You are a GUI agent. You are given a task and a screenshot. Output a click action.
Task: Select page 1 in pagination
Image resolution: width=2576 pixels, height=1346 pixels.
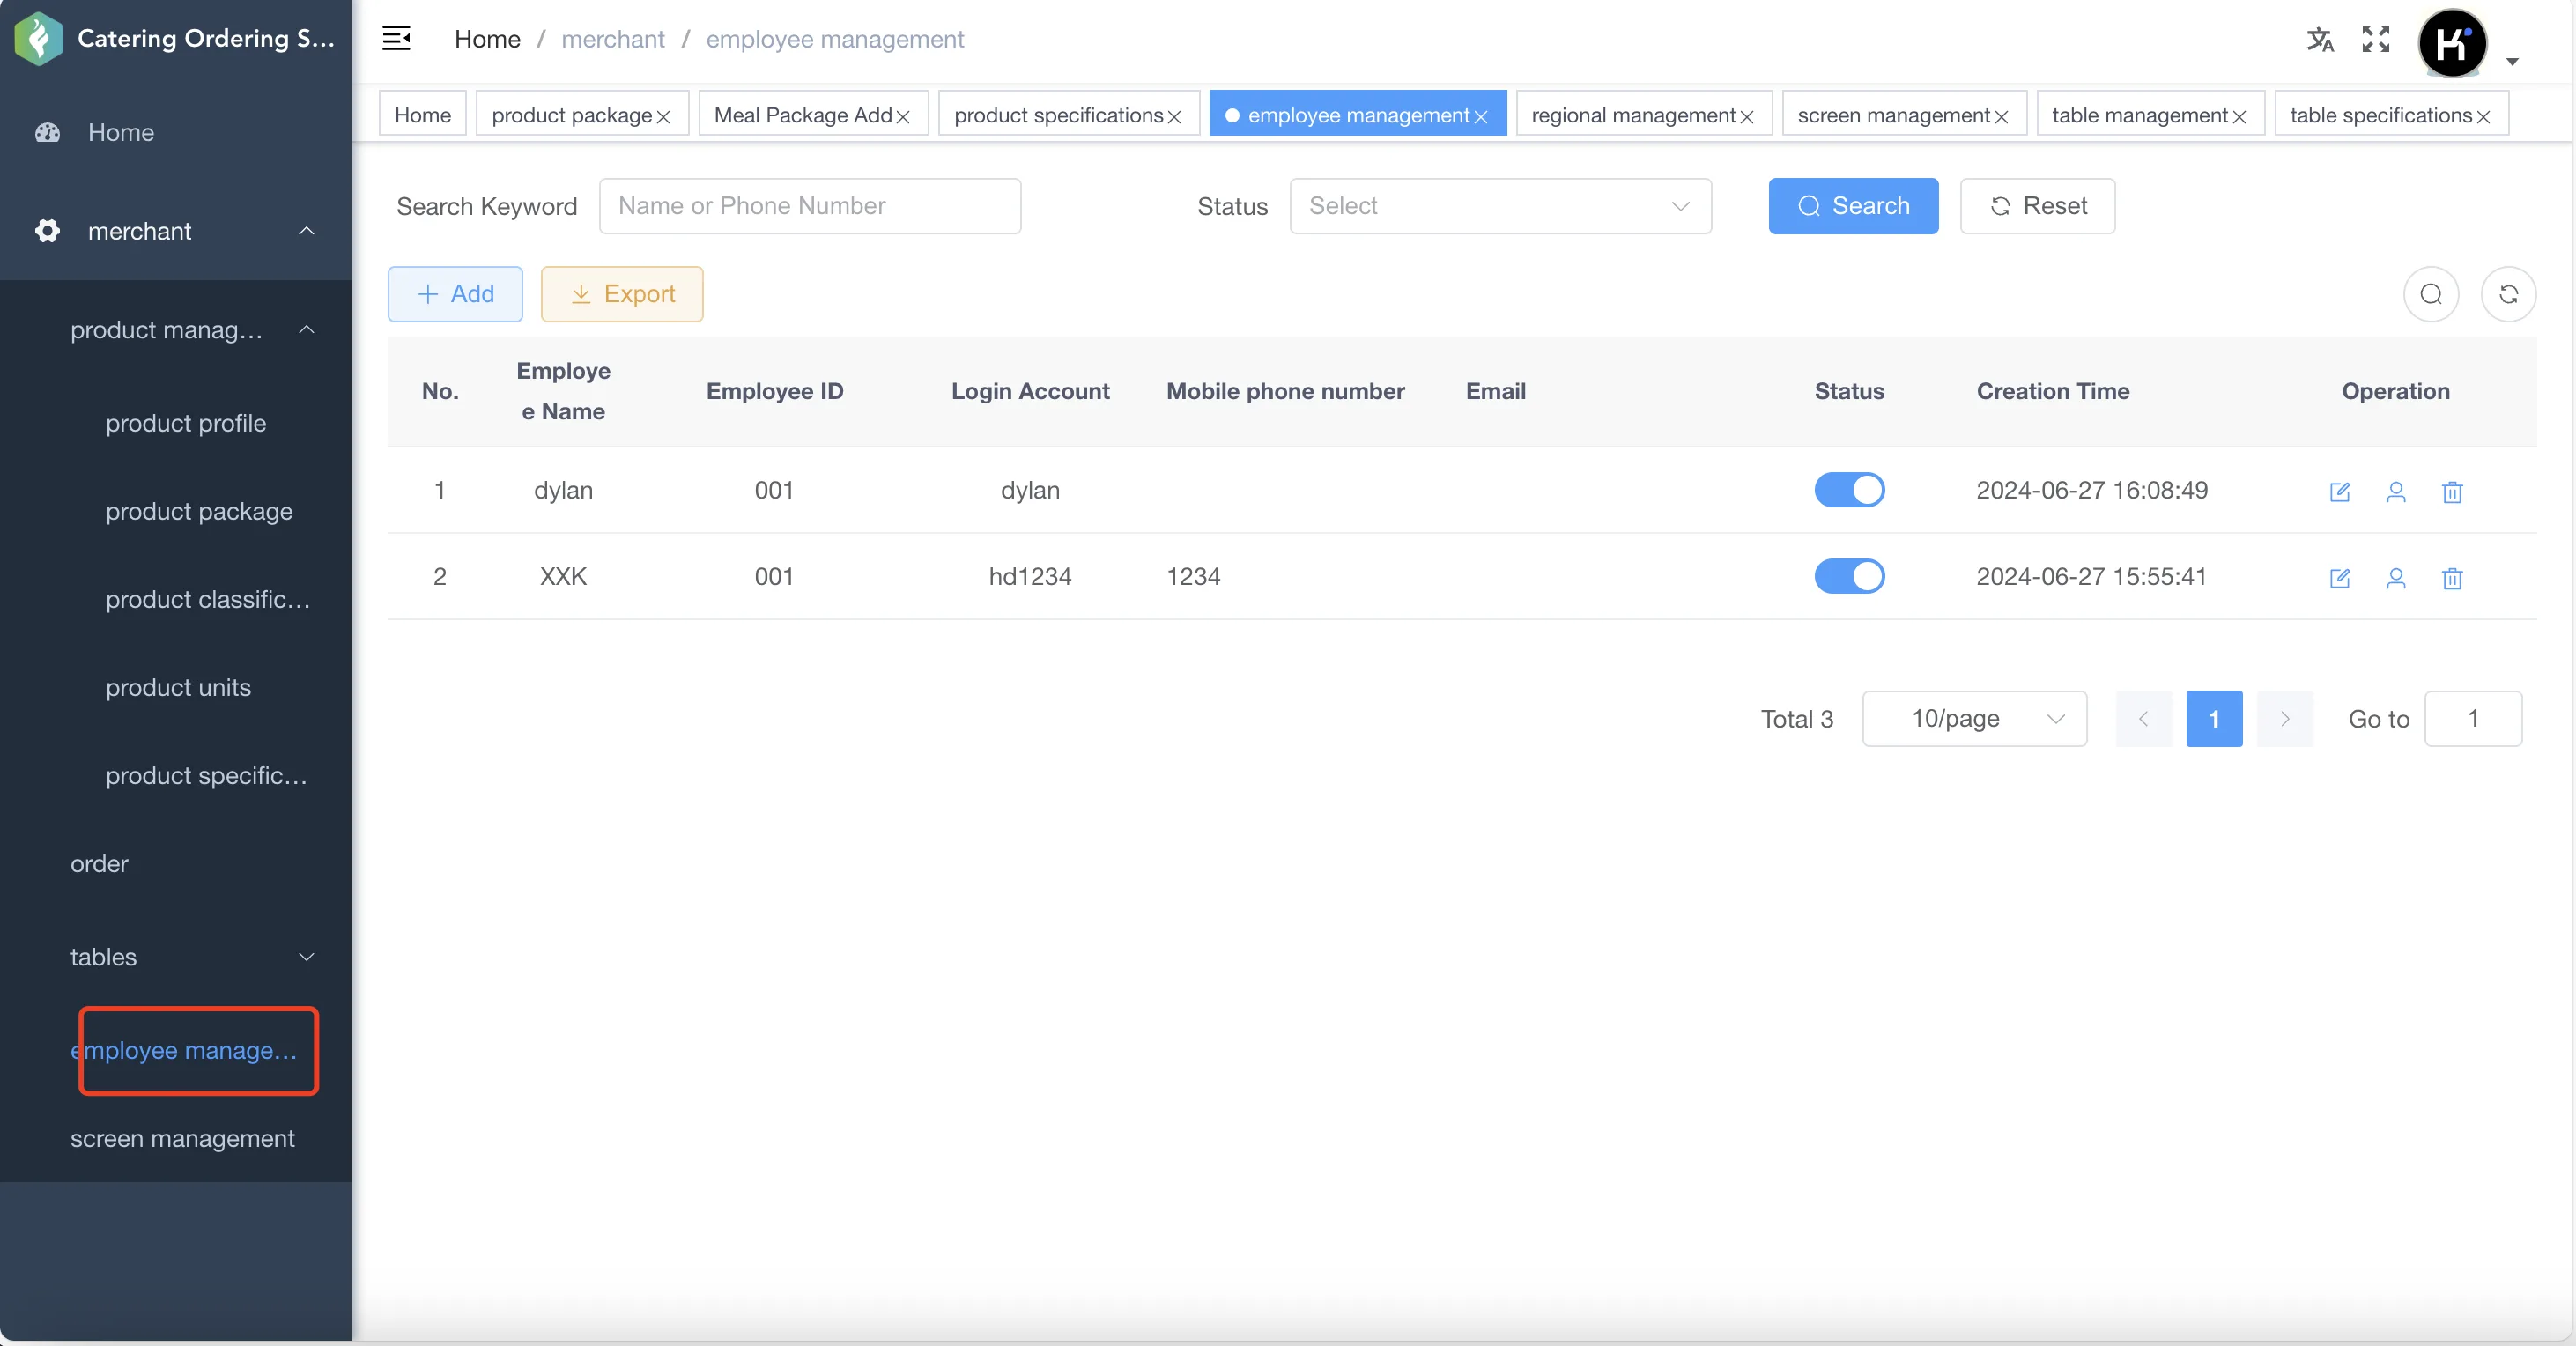coord(2214,718)
